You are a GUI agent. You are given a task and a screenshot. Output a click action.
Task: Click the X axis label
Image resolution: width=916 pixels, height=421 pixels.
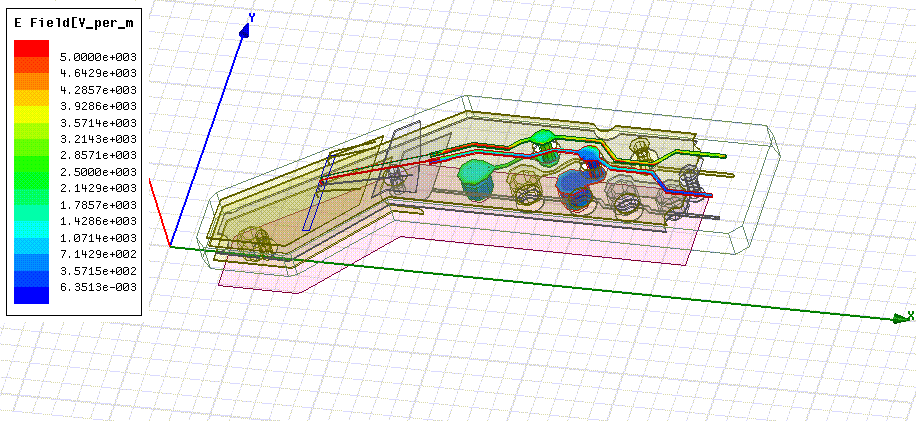[x=911, y=315]
